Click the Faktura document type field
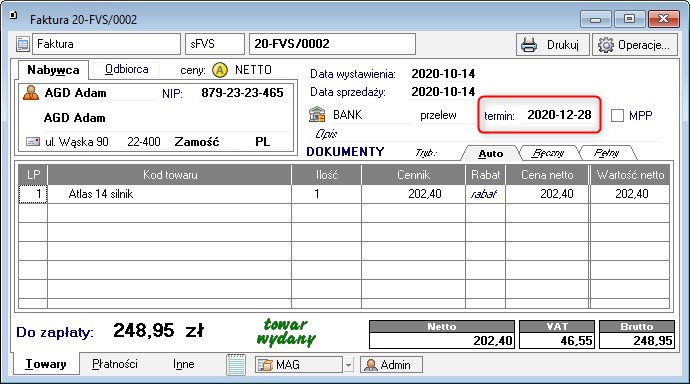 tap(106, 44)
